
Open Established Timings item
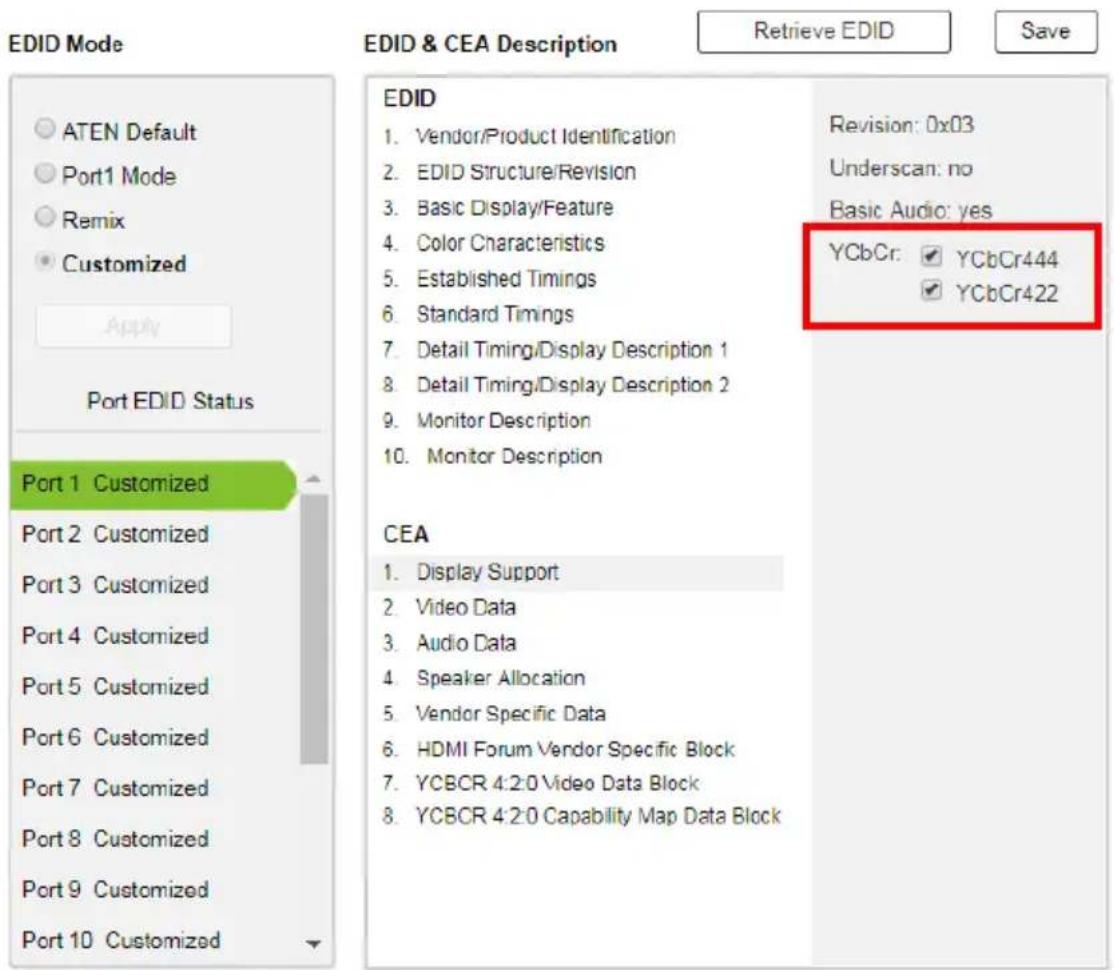pyautogui.click(x=490, y=279)
